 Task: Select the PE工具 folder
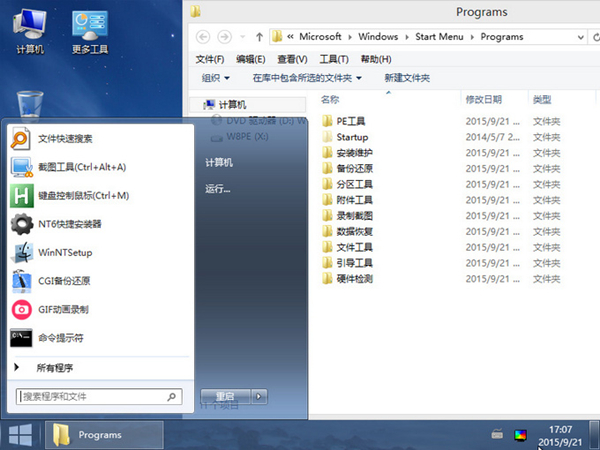point(351,121)
